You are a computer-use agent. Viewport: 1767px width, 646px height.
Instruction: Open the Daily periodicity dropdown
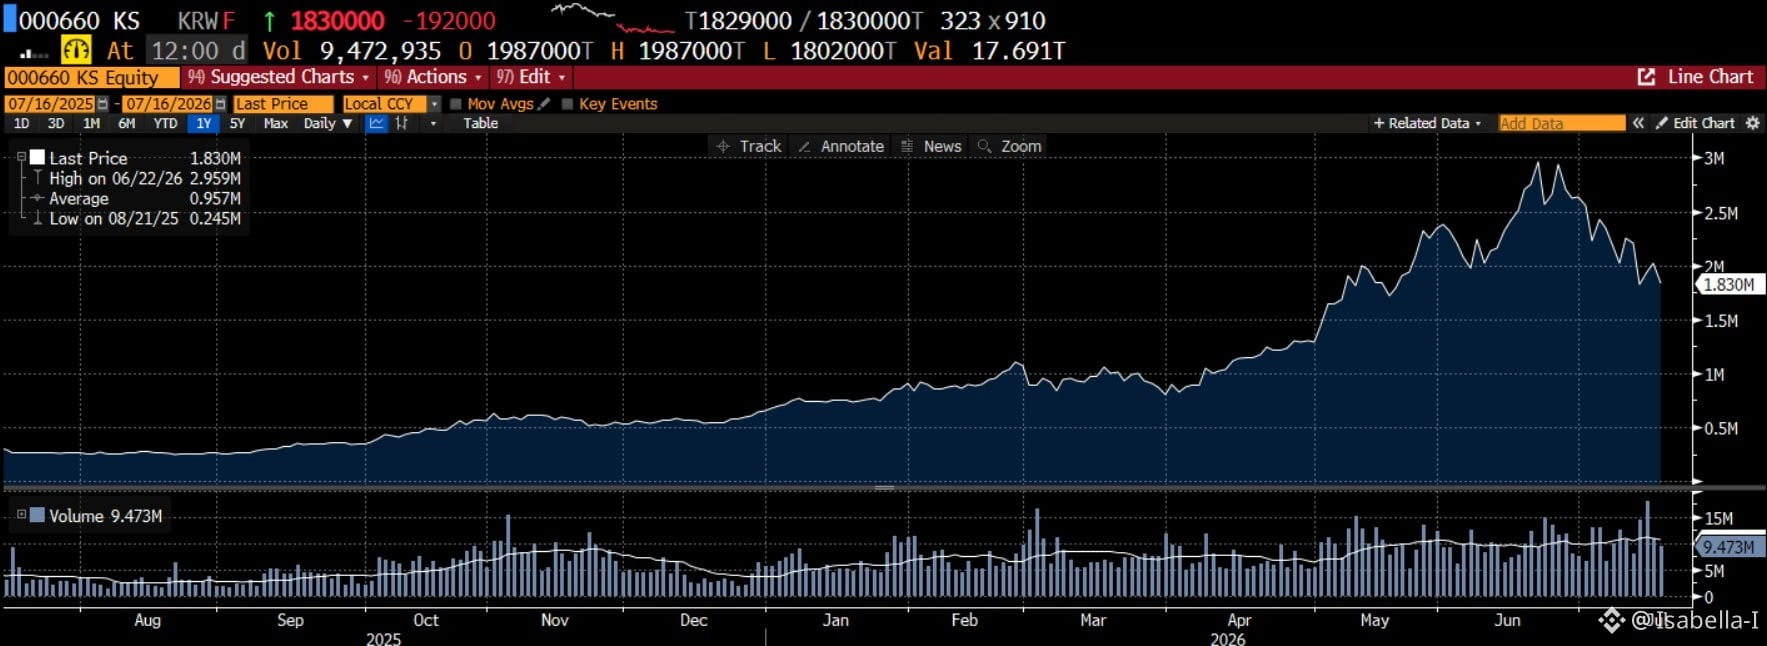click(x=328, y=124)
